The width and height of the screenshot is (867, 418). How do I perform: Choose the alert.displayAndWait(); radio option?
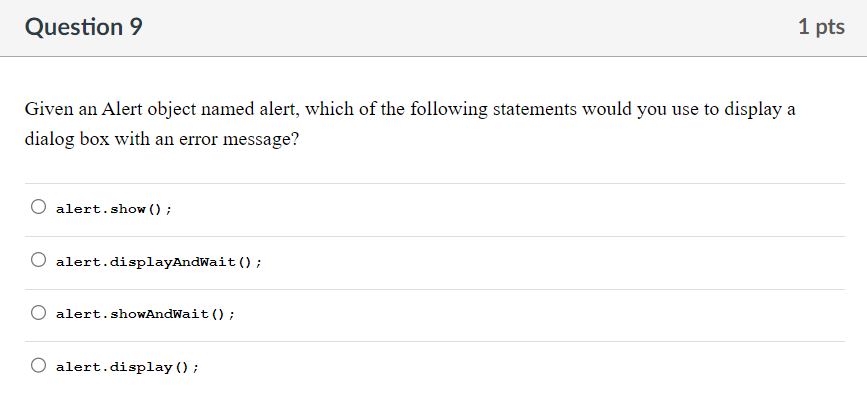coord(38,260)
